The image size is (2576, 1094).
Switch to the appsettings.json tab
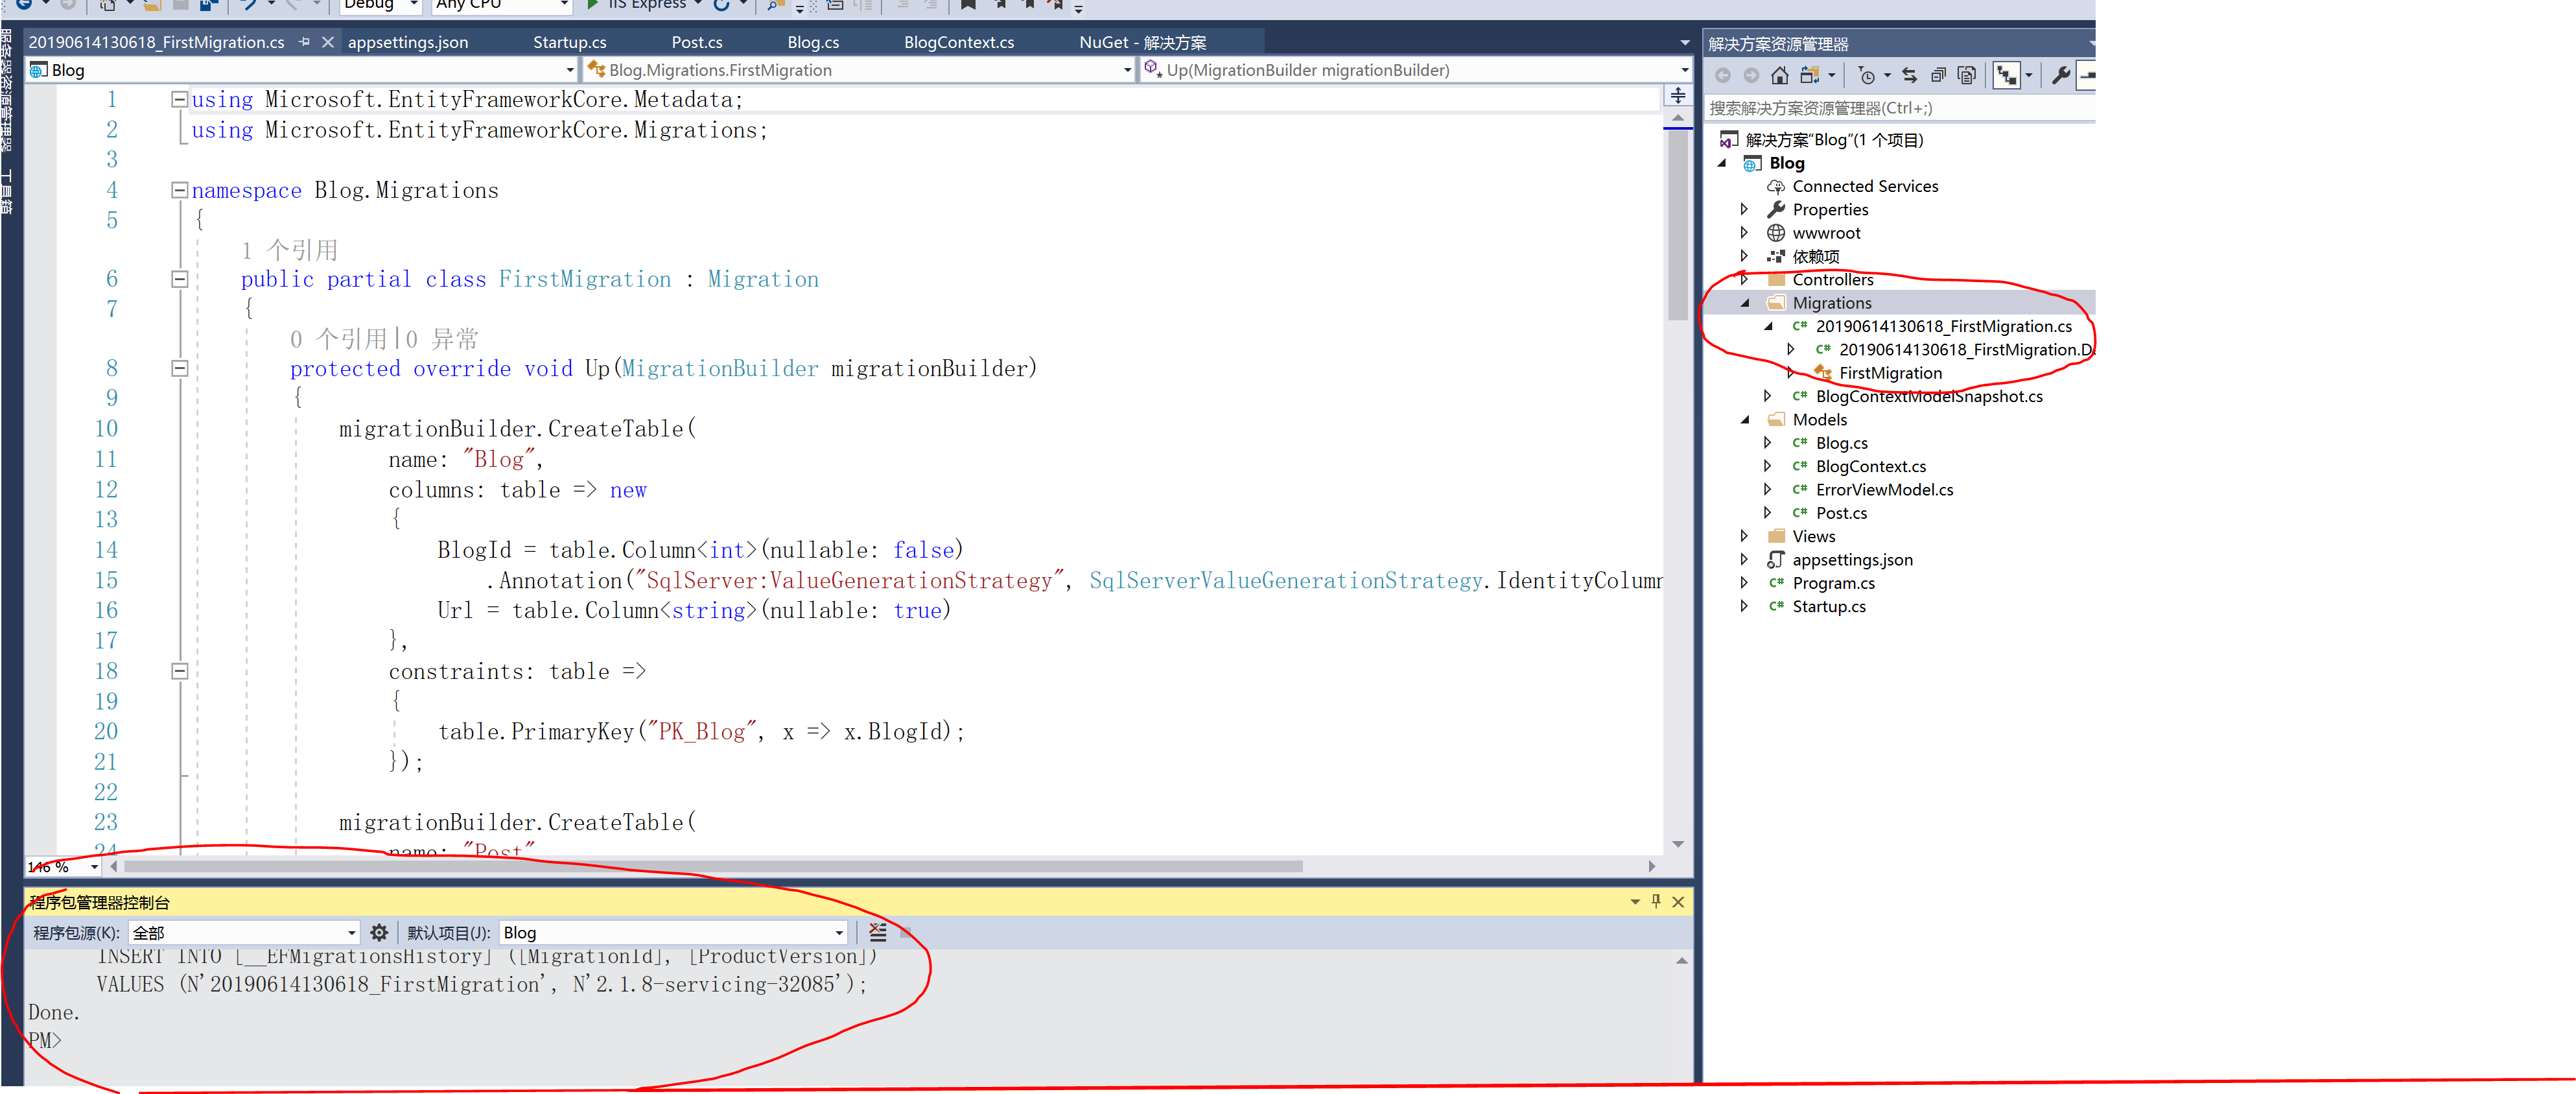(407, 42)
